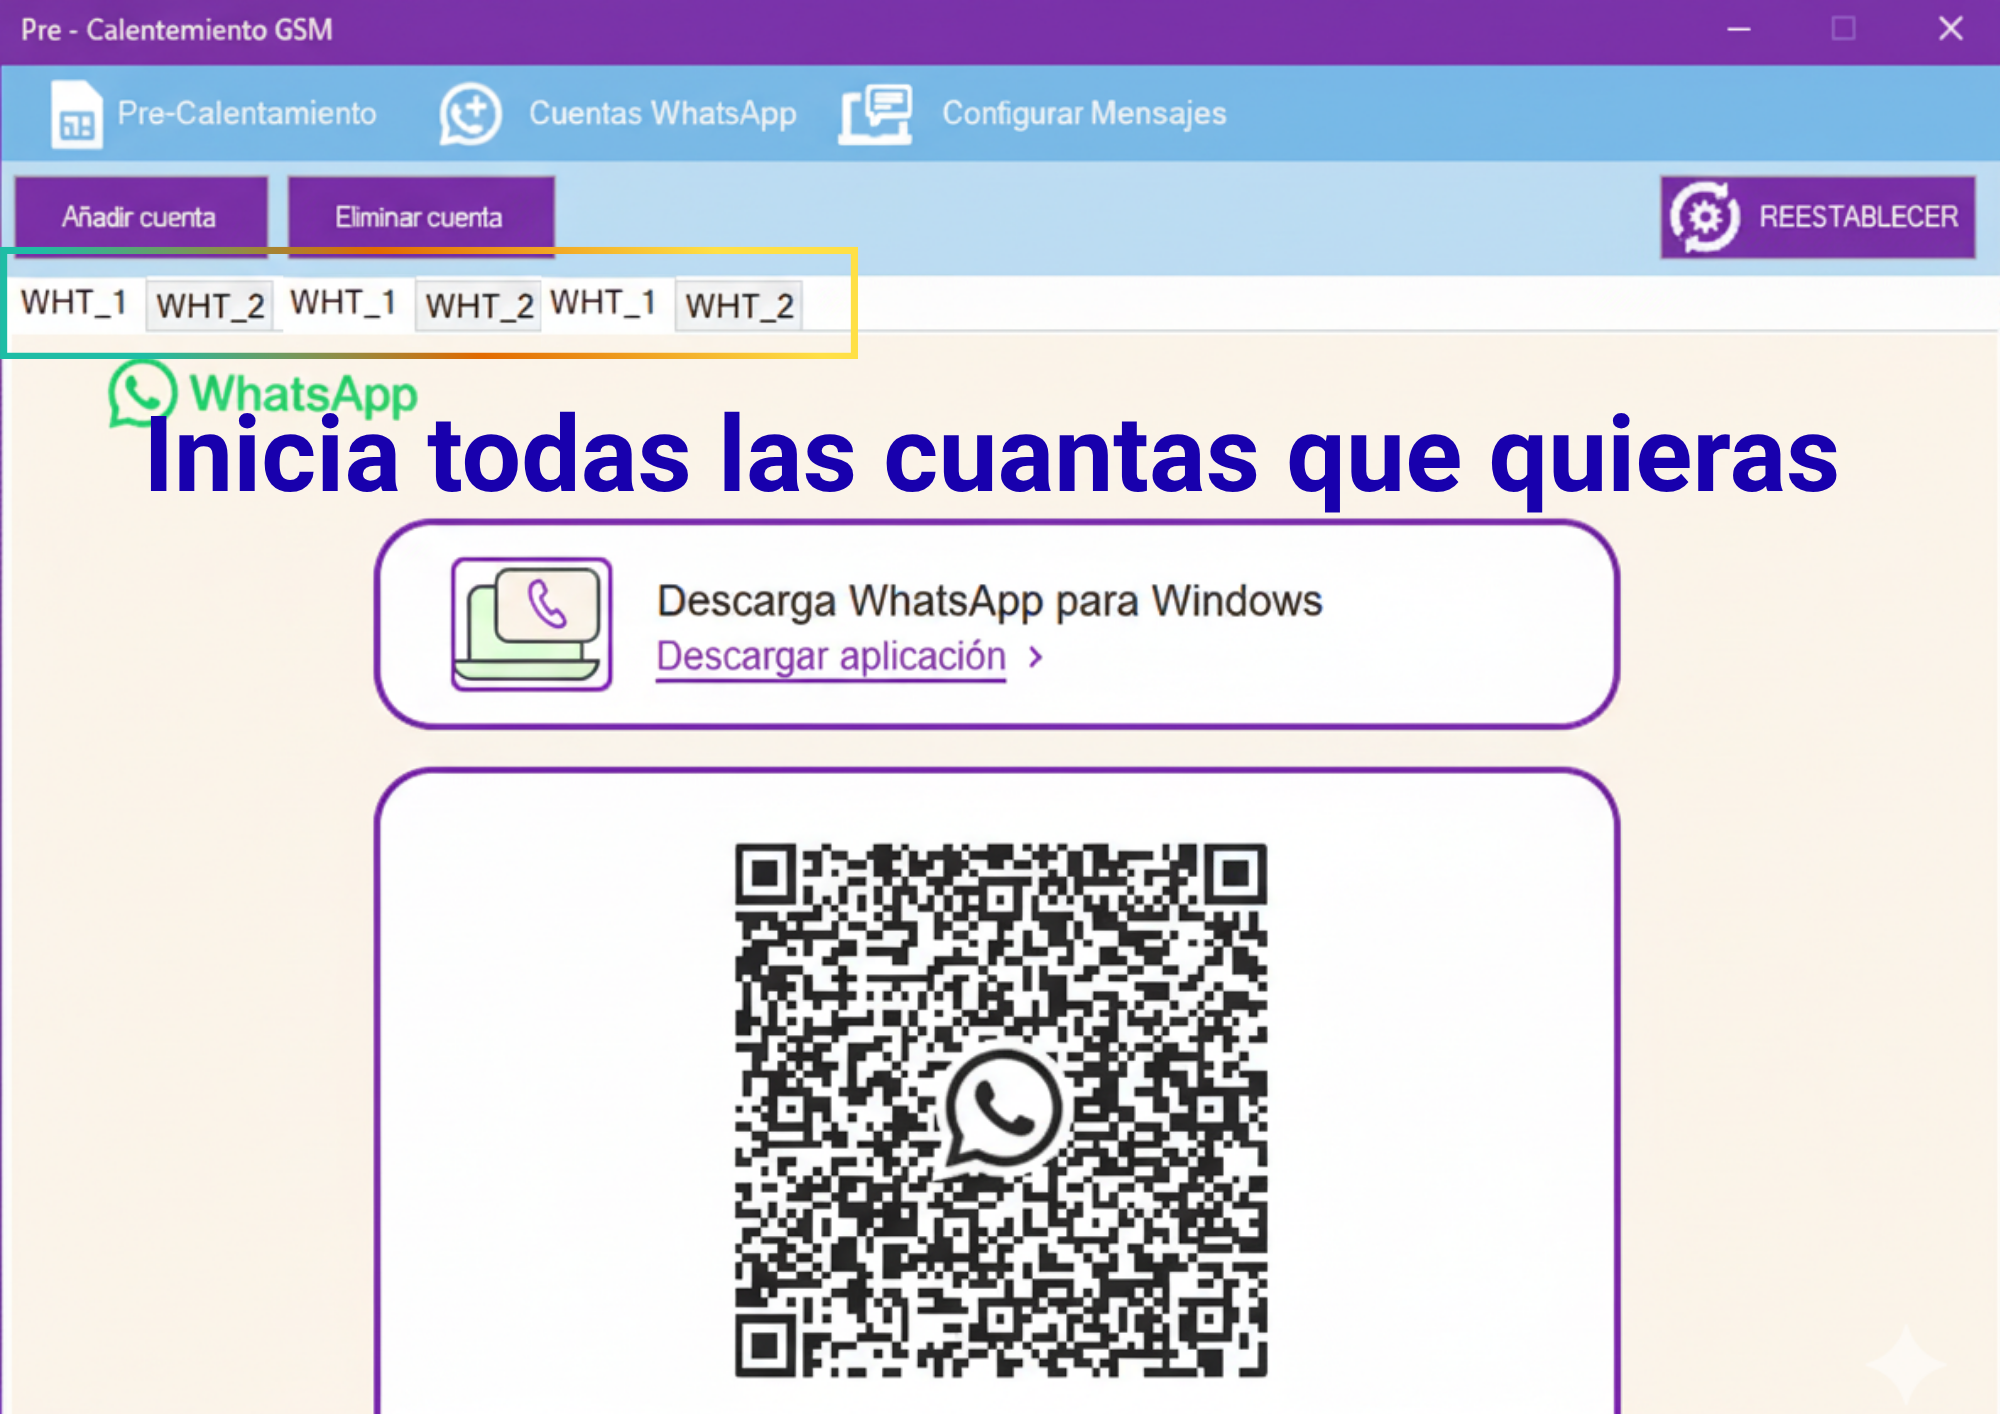2000x1414 pixels.
Task: Click the REESTABLECER button
Action: (x=1820, y=215)
